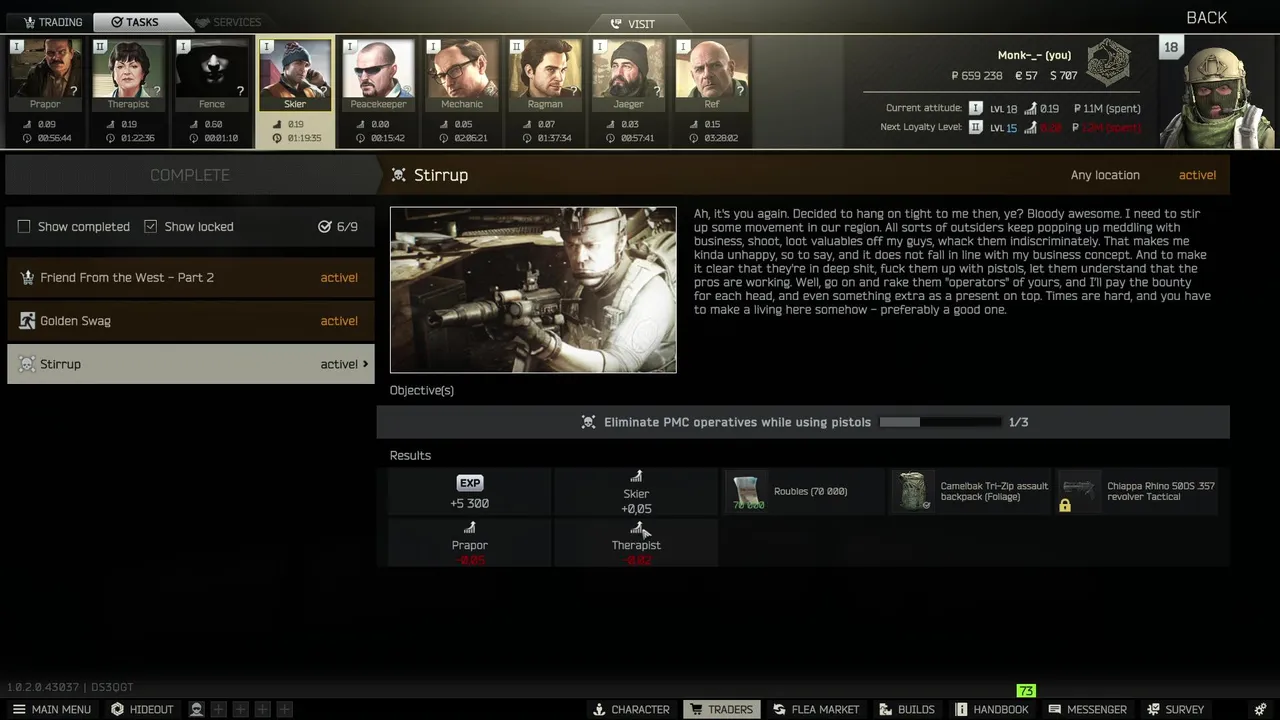Click the COMPLETE button
Image resolution: width=1280 pixels, height=720 pixels.
click(x=190, y=175)
